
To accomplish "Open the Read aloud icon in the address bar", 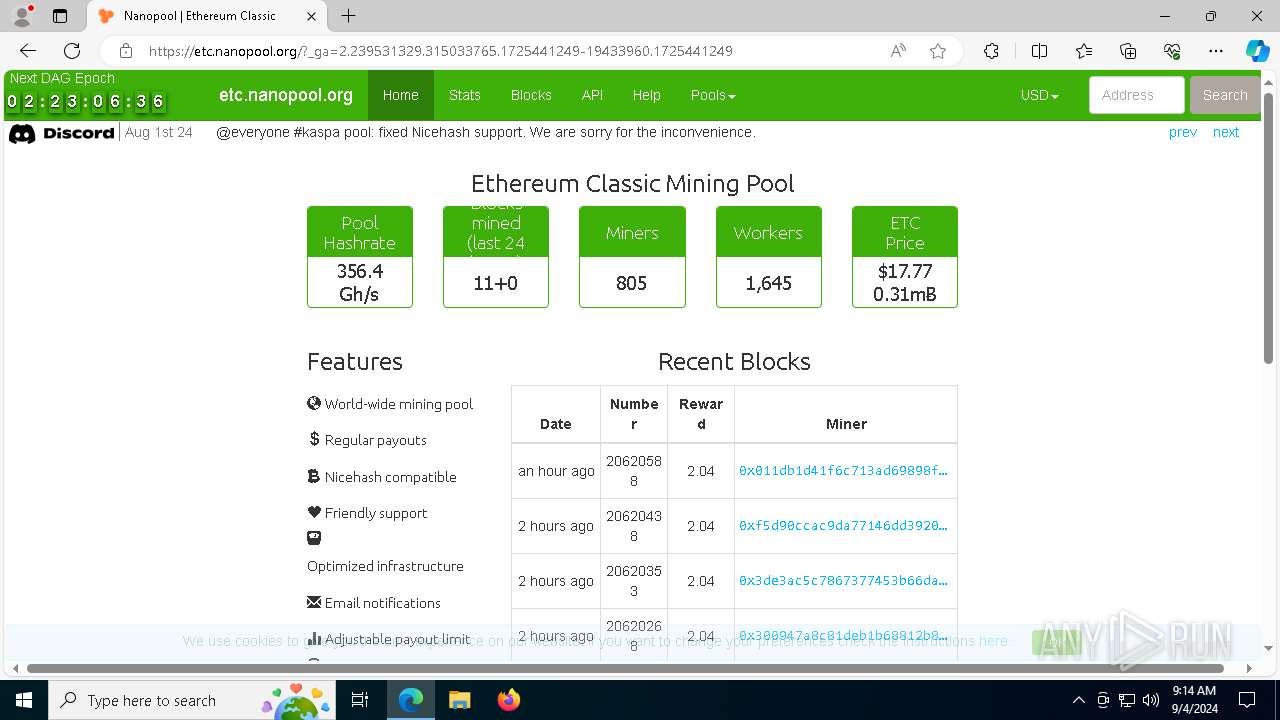I will (x=898, y=51).
